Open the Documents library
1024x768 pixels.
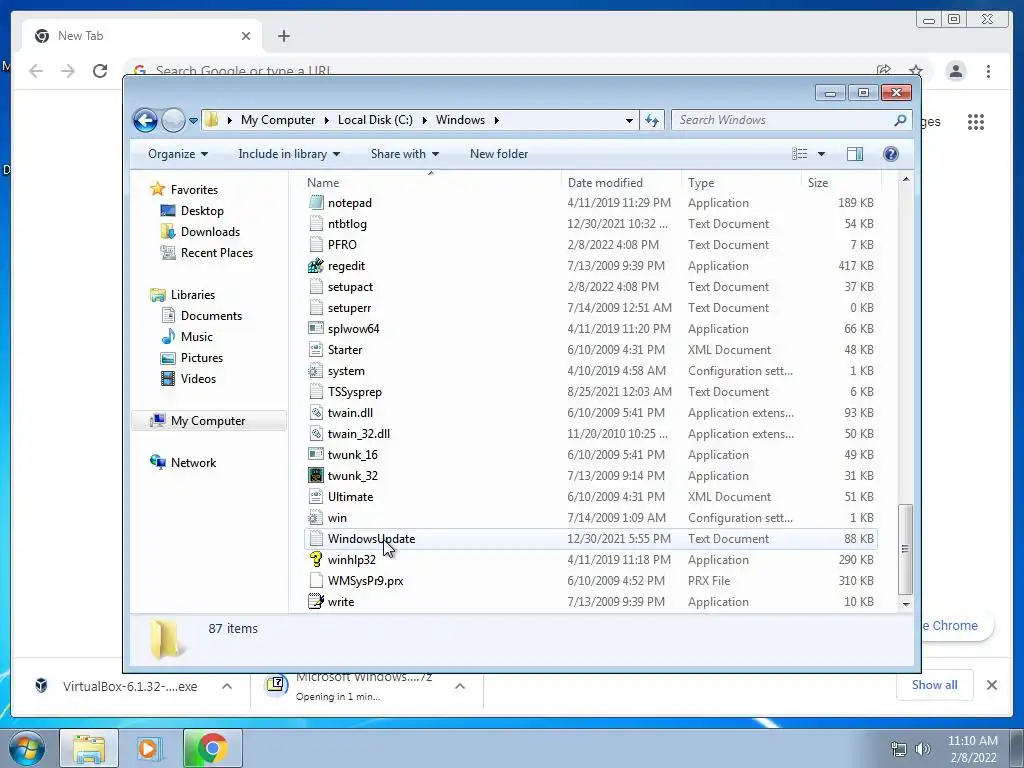[211, 316]
